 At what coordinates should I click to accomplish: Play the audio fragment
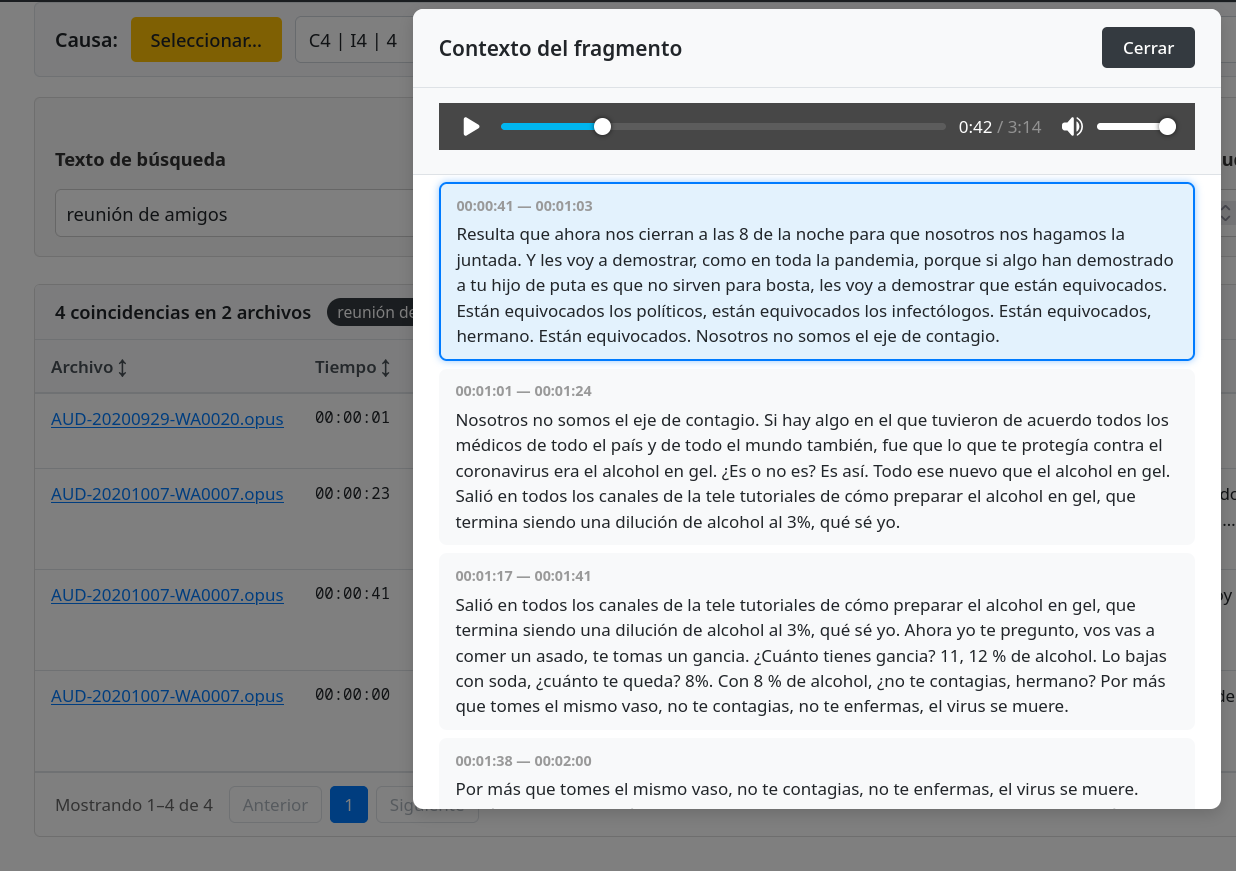point(471,127)
